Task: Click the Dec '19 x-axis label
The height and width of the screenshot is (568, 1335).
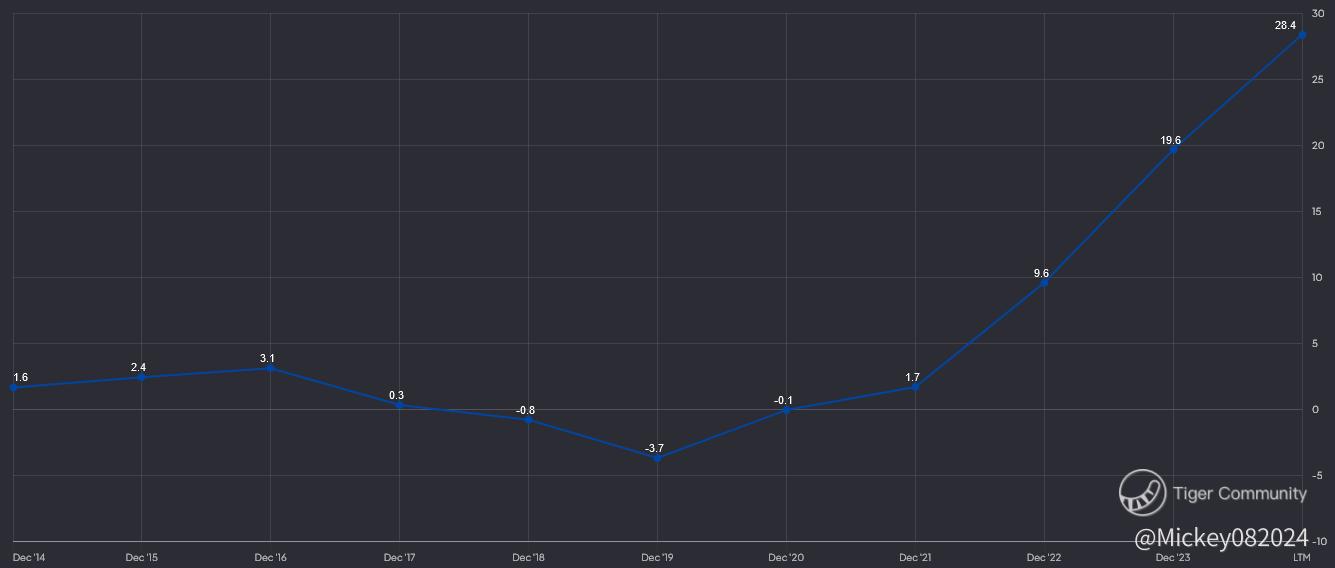Action: 657,557
